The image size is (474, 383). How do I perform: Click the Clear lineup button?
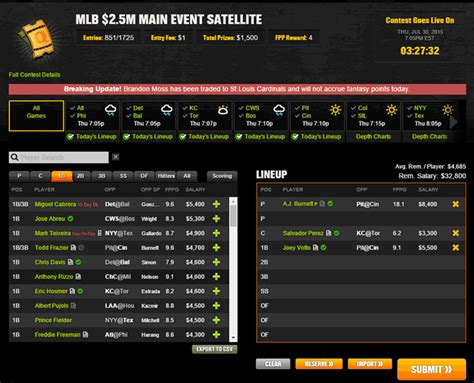click(x=273, y=364)
